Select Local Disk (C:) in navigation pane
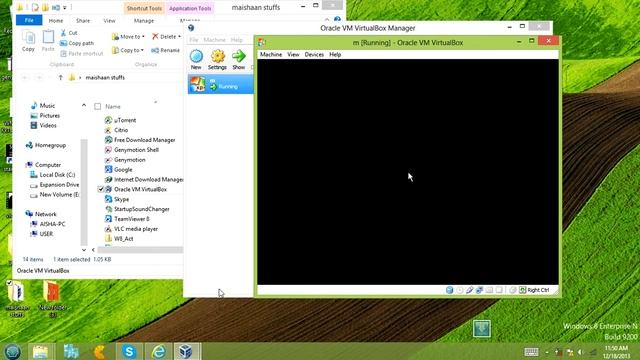The width and height of the screenshot is (640, 360). point(53,175)
